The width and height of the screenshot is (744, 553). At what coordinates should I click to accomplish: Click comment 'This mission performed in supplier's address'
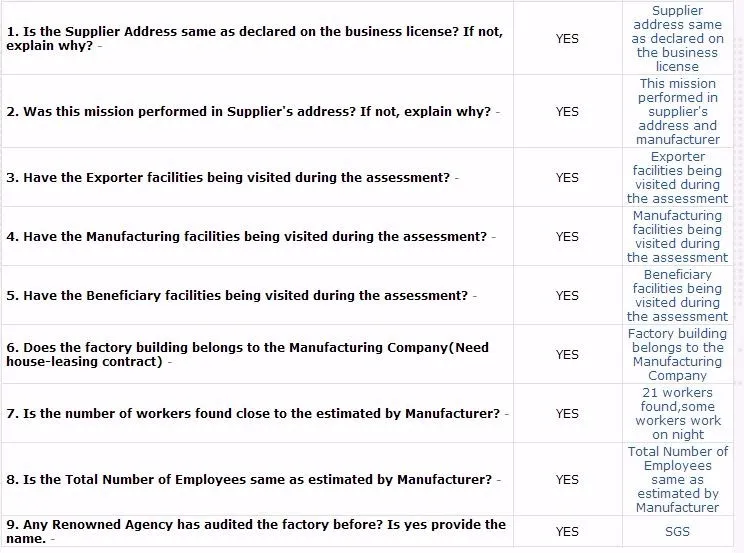point(677,112)
